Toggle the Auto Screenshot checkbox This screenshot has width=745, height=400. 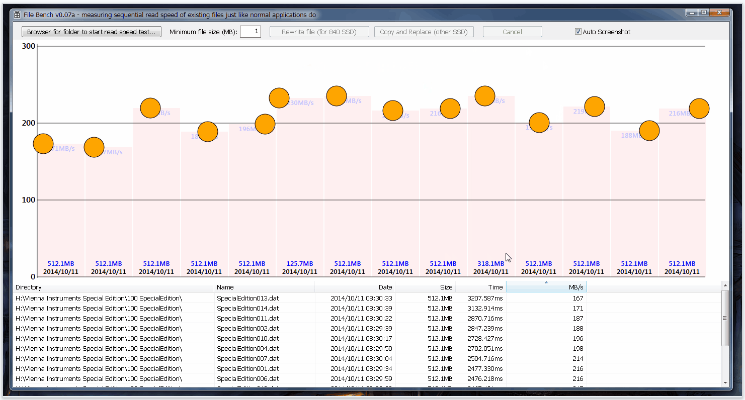coord(578,32)
